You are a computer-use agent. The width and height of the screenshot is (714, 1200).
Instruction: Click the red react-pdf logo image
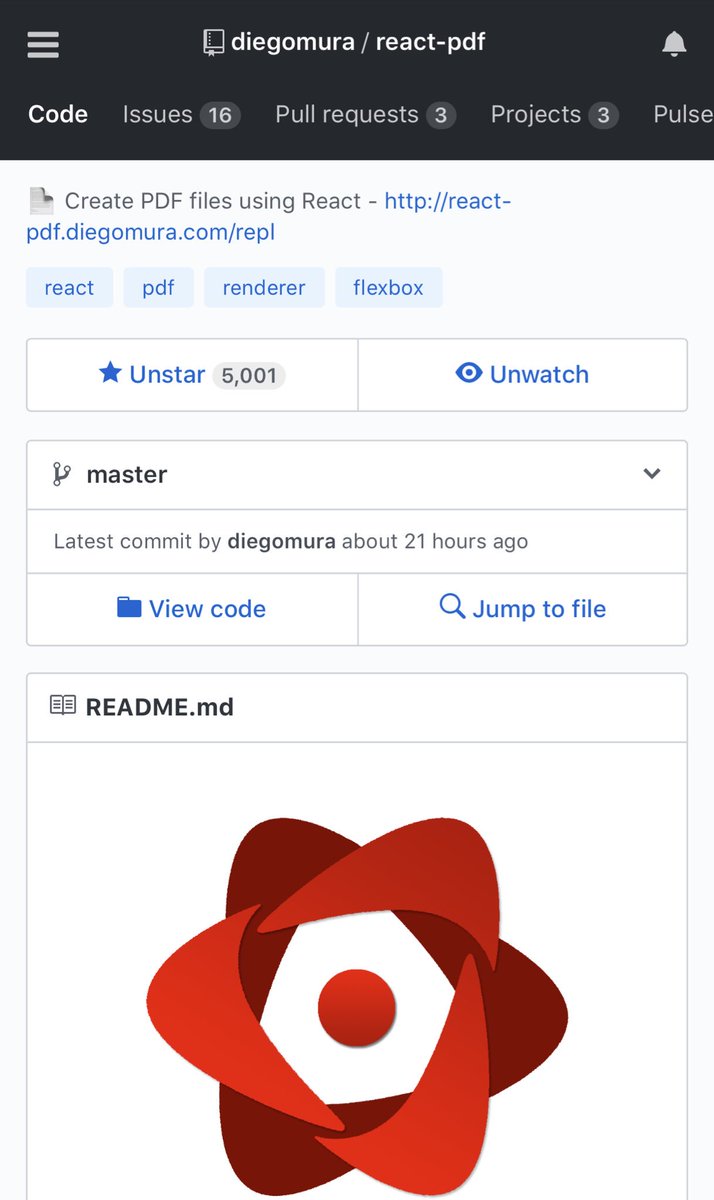click(x=357, y=1000)
